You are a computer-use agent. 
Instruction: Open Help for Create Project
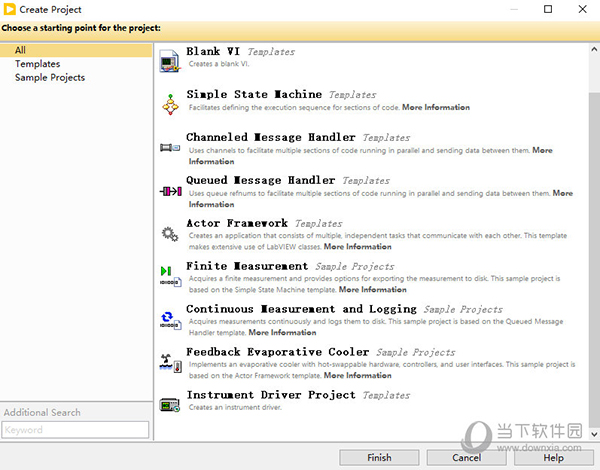(x=553, y=458)
